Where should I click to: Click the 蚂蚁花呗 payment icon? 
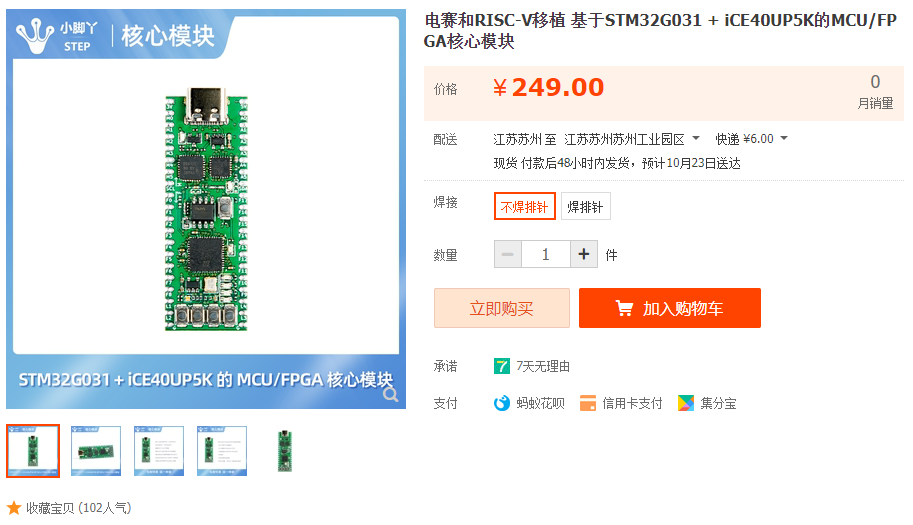(x=501, y=403)
